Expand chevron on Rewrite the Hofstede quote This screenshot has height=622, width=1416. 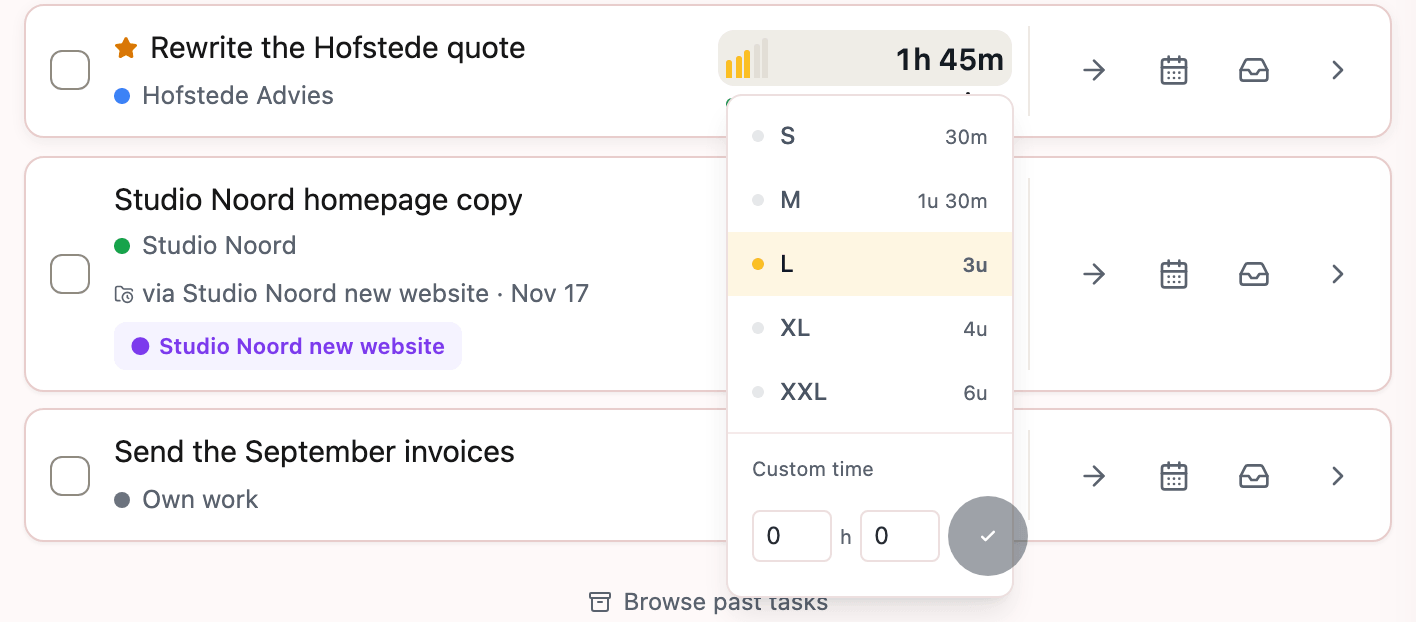(x=1338, y=70)
